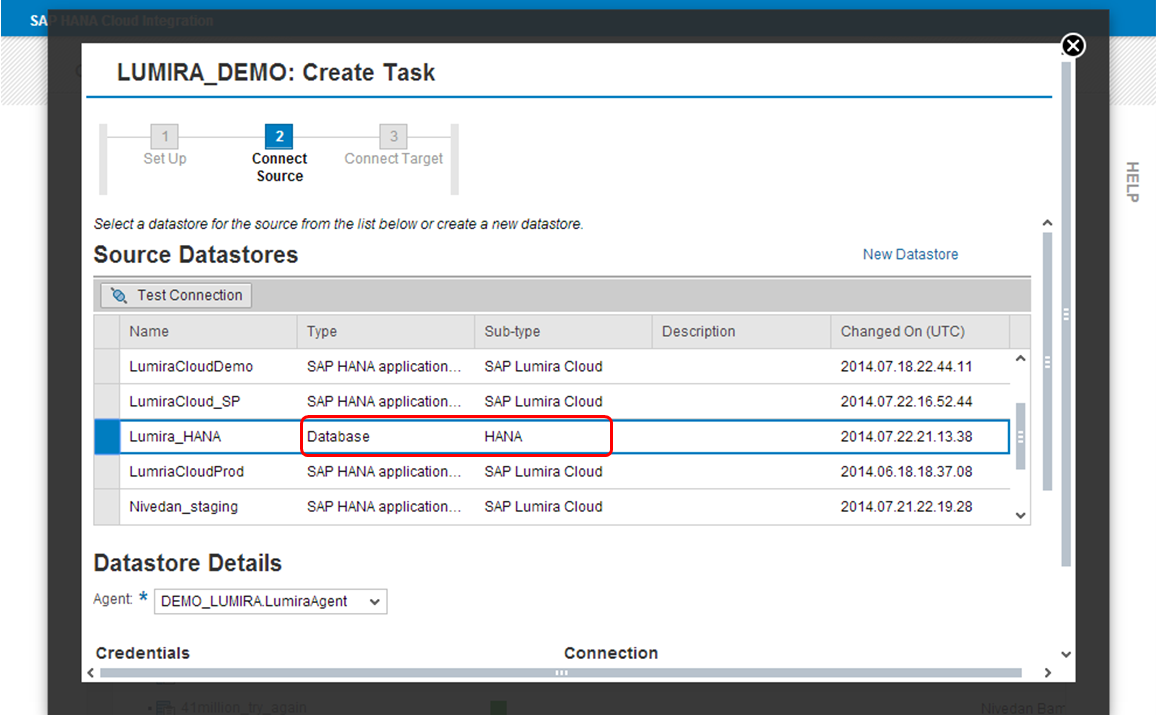Viewport: 1156px width, 715px height.
Task: Go to step 3 Connect Target
Action: pos(393,137)
